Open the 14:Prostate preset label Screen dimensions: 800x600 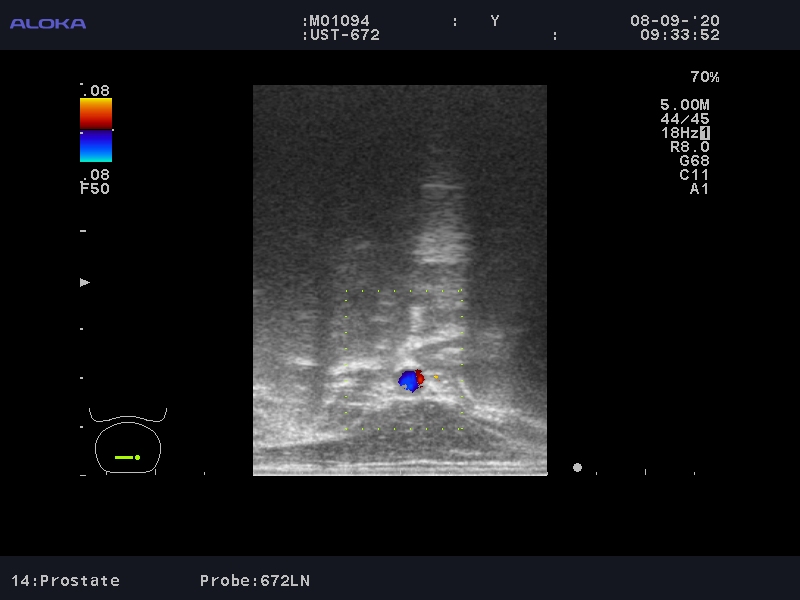[x=65, y=580]
